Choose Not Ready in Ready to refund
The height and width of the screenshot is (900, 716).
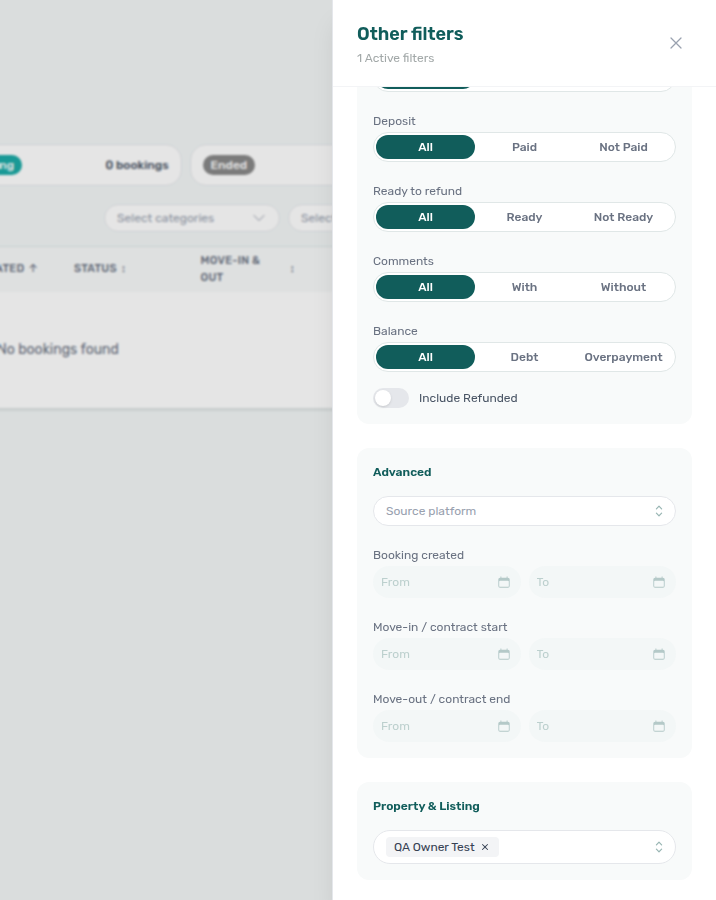[623, 217]
